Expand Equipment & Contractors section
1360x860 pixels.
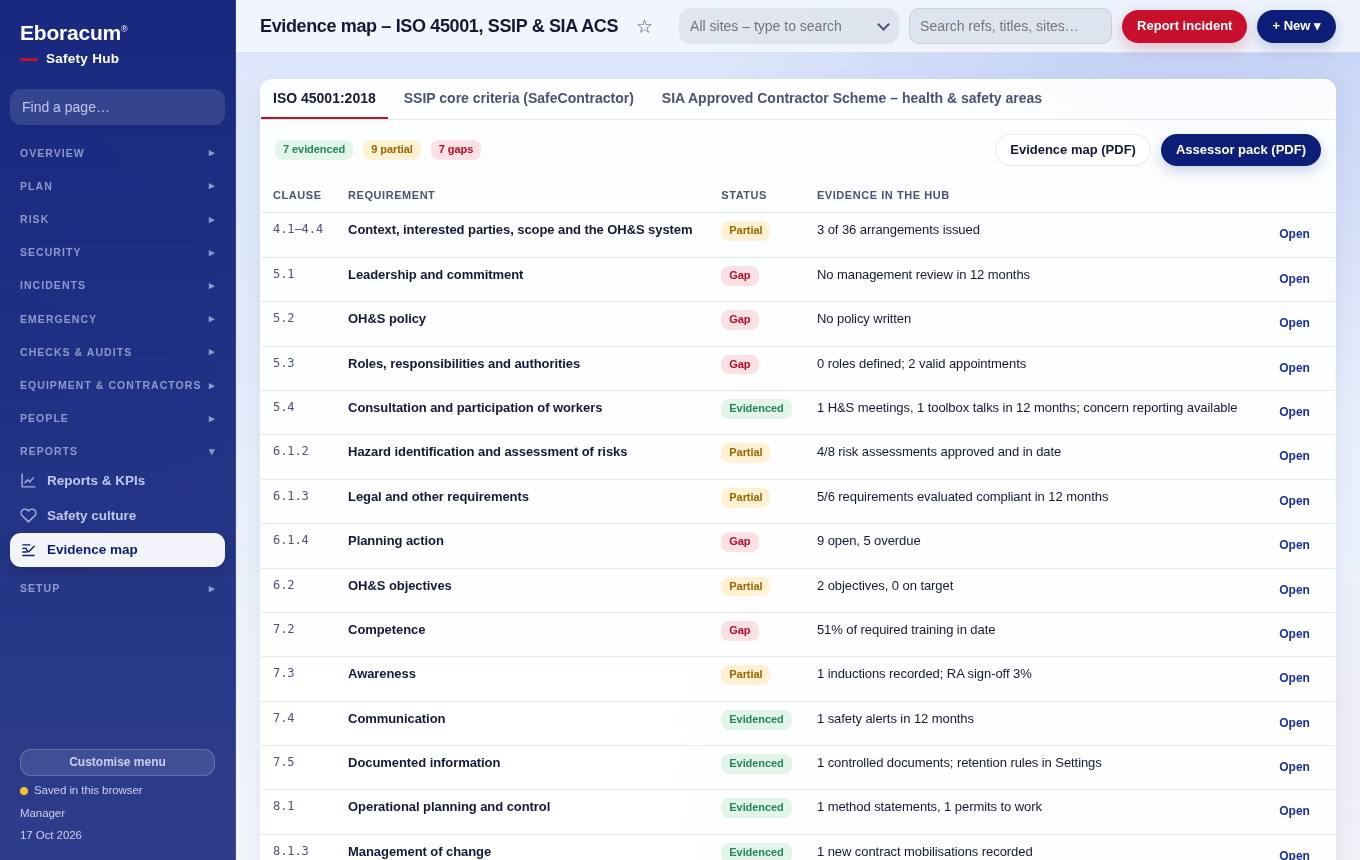(x=117, y=385)
